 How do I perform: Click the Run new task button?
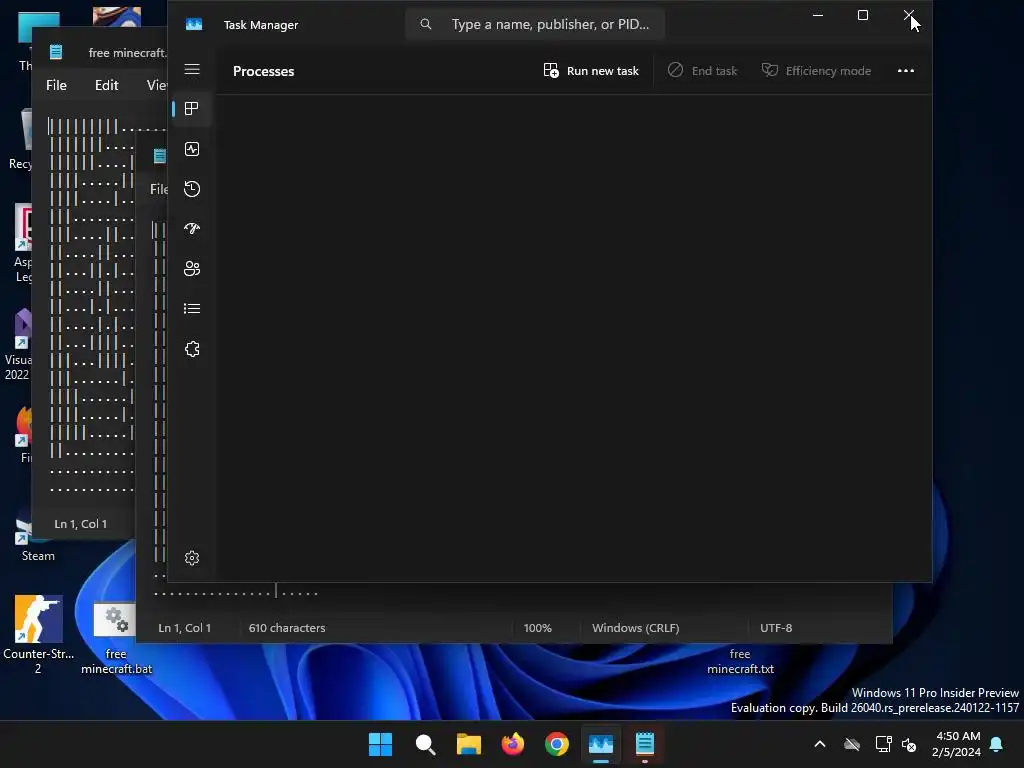click(x=591, y=71)
